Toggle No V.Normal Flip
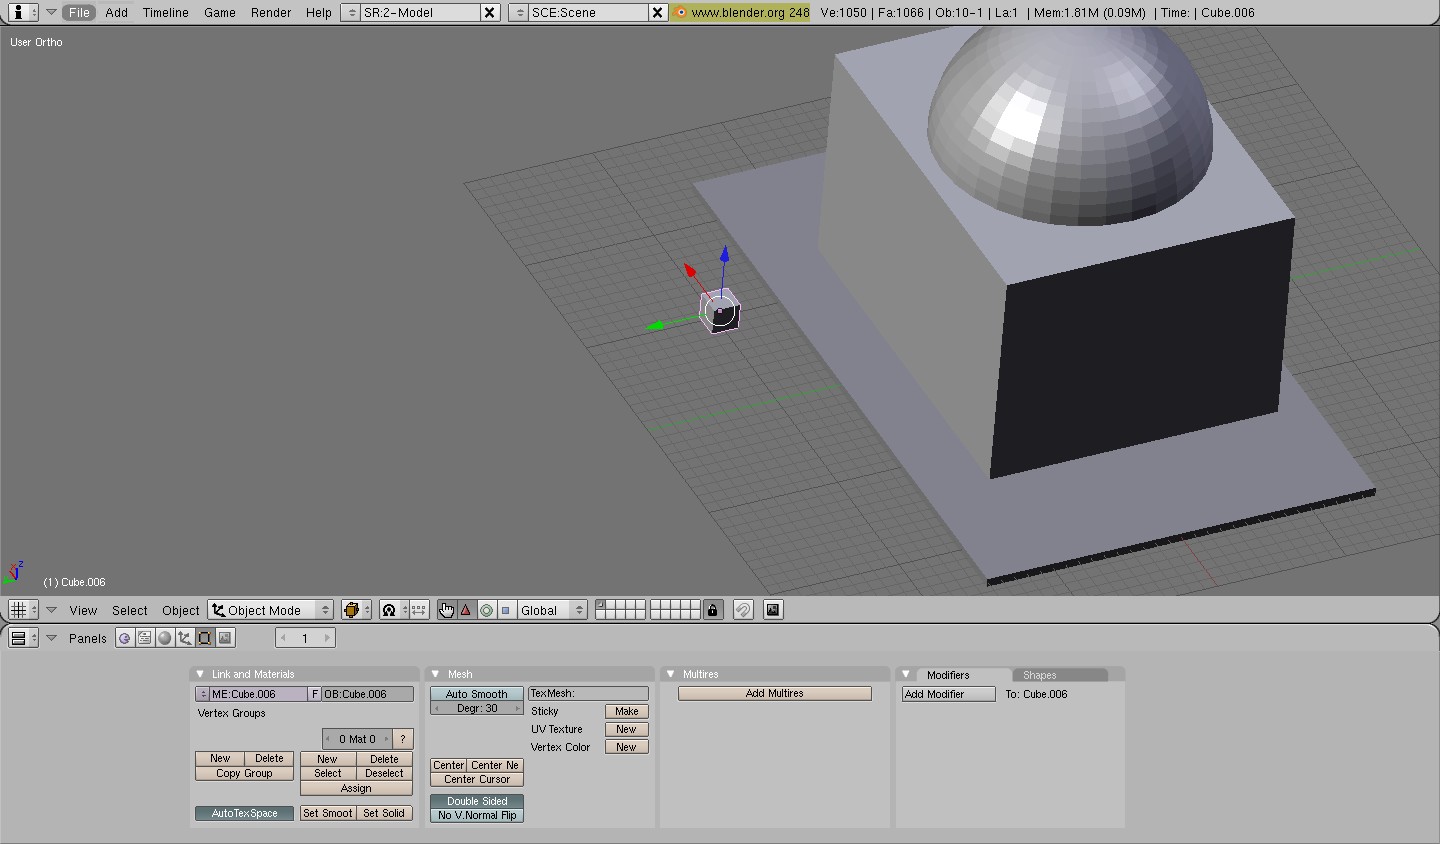 [477, 815]
